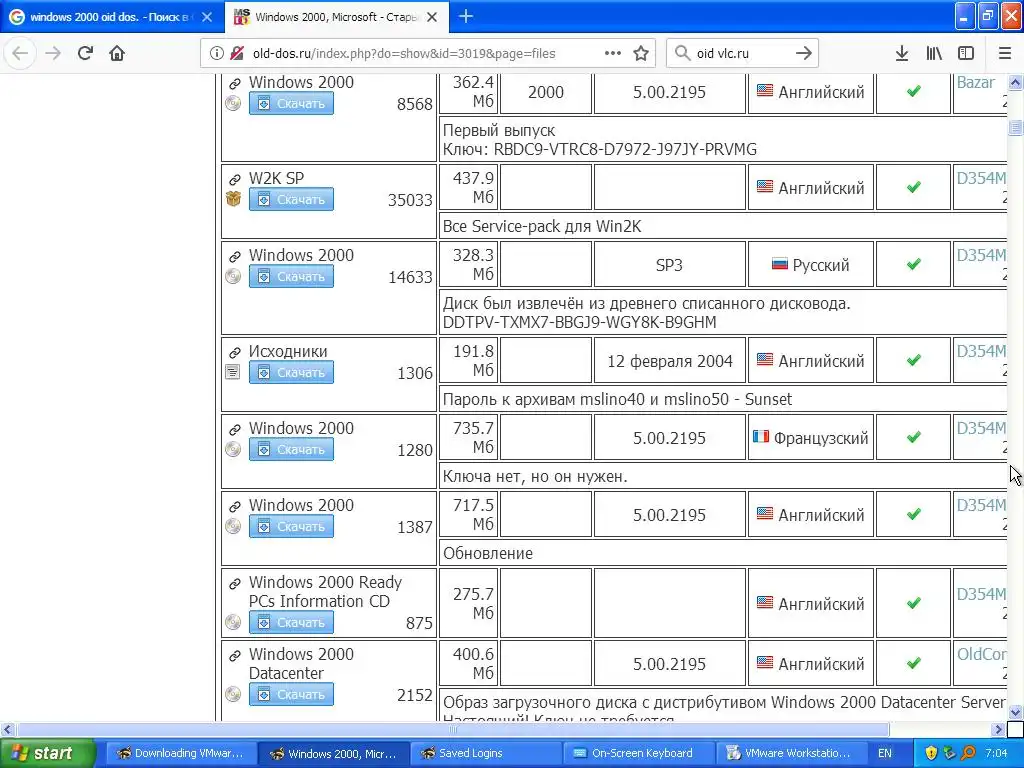Switch to Downloading VMware taskbar item
The image size is (1024, 768).
(180, 753)
